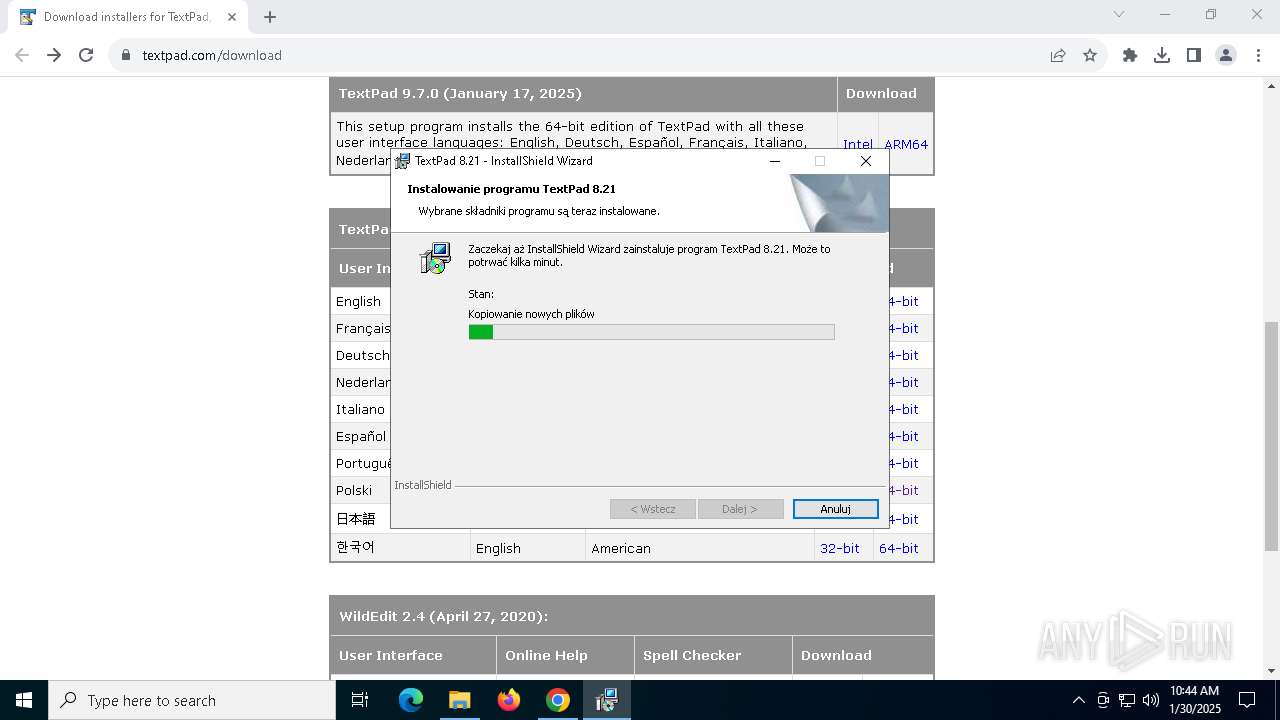The width and height of the screenshot is (1280, 720).
Task: Click the page vertical scrollbar thumb
Action: pos(1271,436)
